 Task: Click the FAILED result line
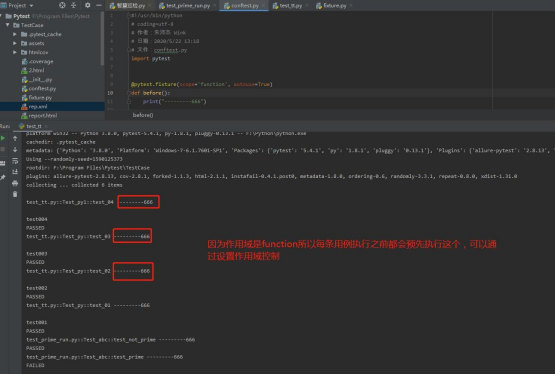click(x=35, y=365)
